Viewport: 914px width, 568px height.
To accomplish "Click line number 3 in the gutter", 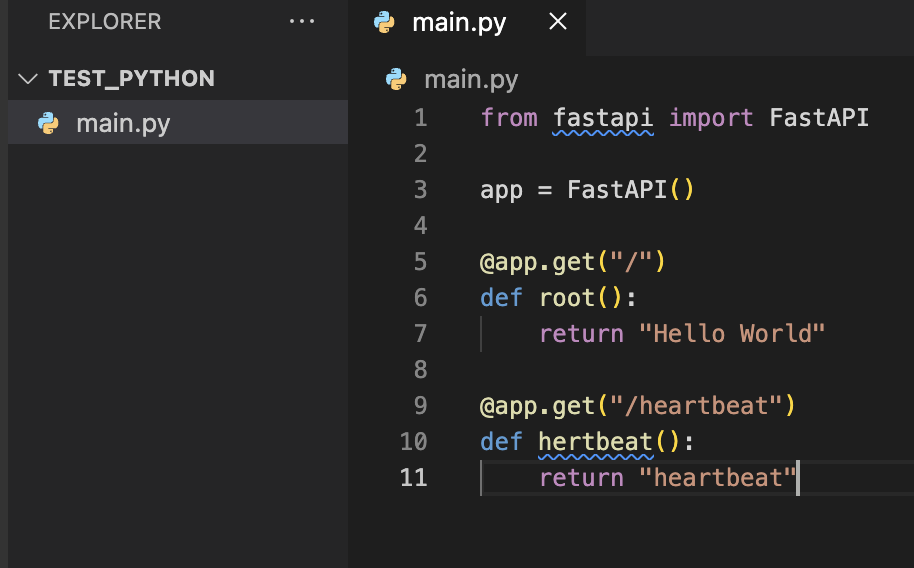I will [421, 190].
